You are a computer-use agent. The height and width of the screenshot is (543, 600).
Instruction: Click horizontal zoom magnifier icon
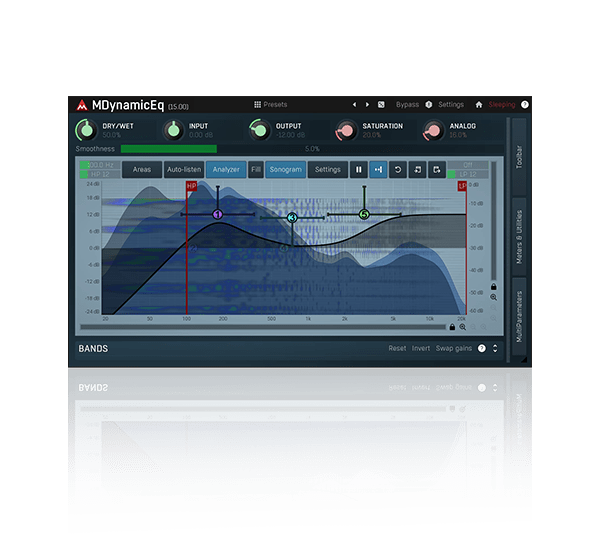pos(463,327)
